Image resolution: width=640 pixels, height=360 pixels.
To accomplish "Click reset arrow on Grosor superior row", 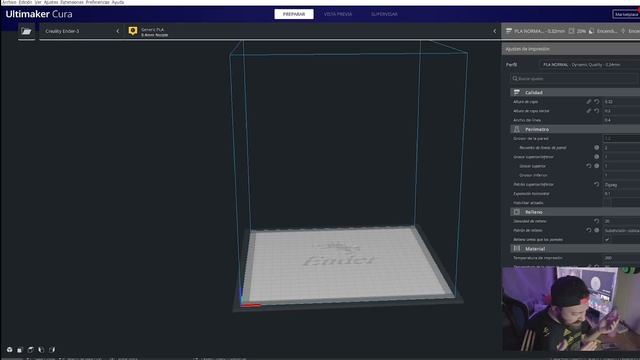I will tap(589, 166).
